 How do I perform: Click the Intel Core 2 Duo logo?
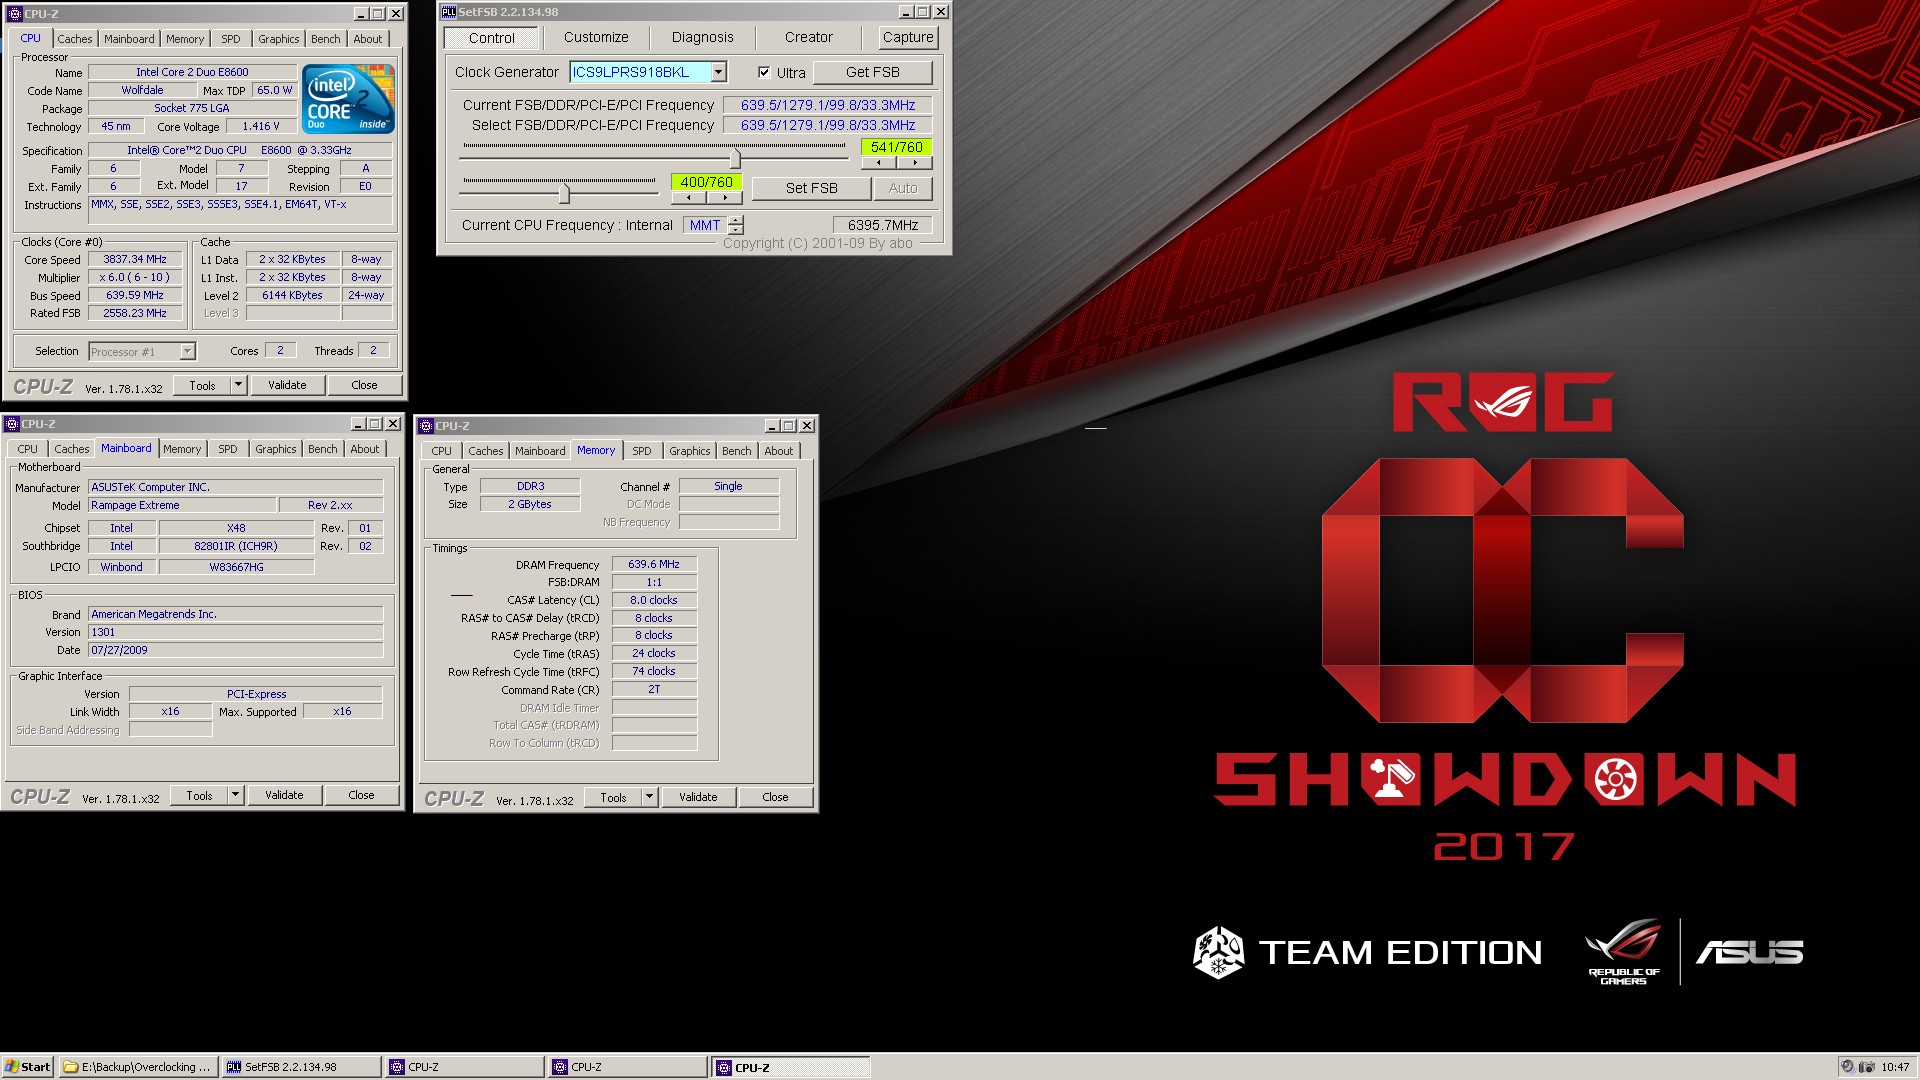(x=348, y=99)
